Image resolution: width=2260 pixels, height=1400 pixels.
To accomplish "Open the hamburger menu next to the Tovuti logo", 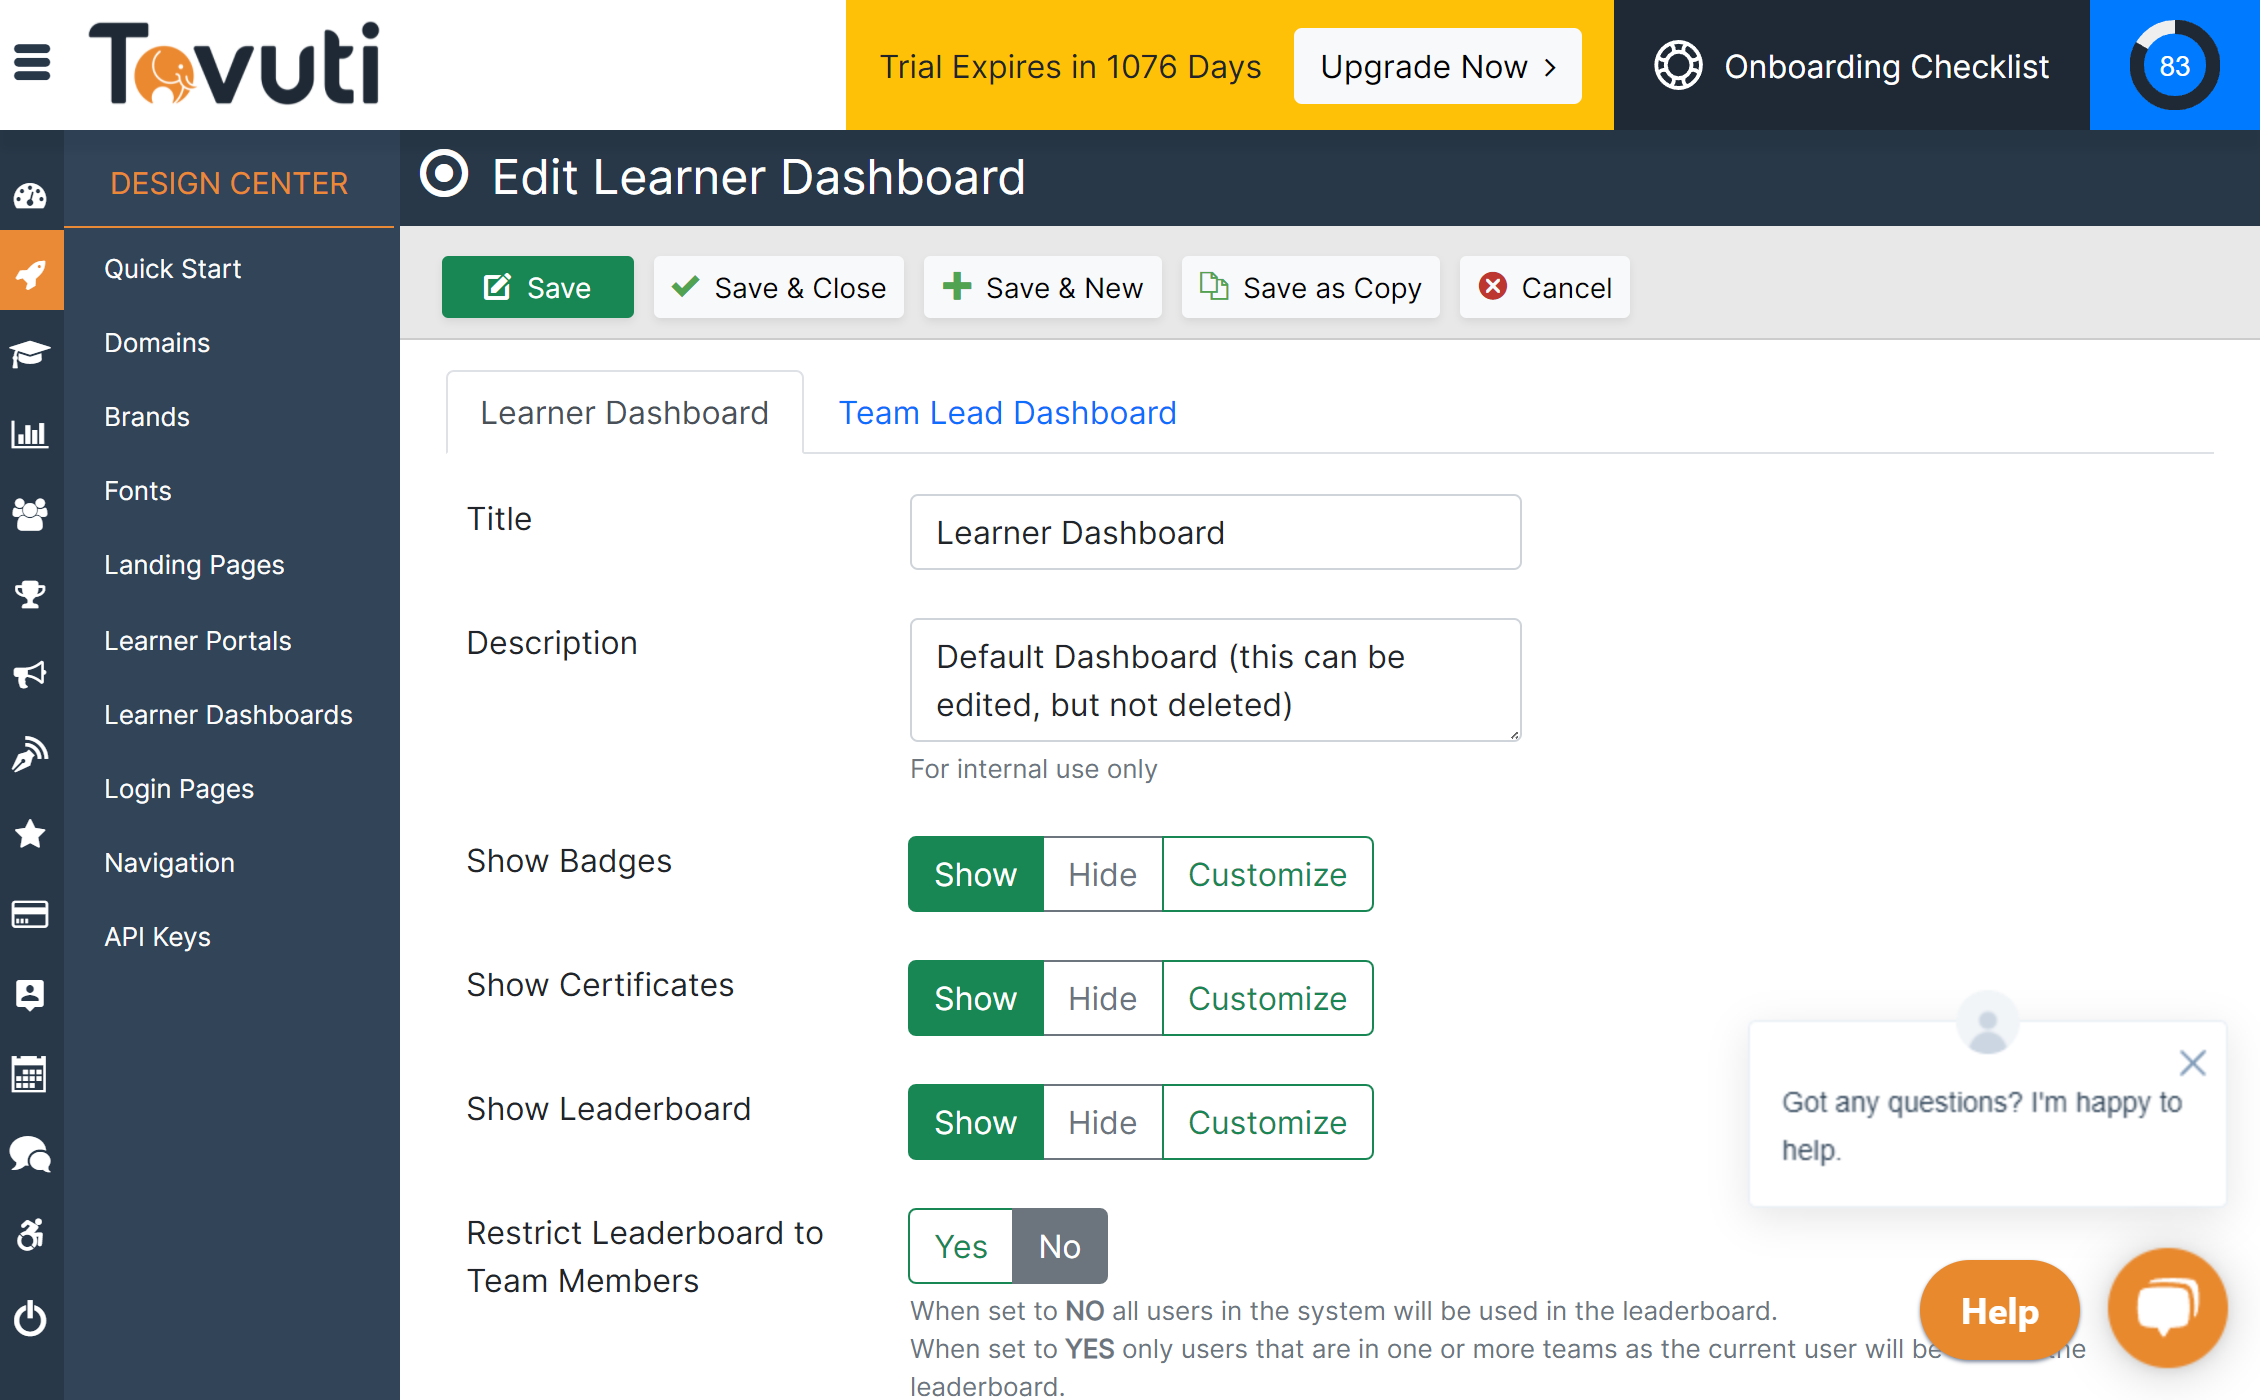I will click(x=32, y=63).
